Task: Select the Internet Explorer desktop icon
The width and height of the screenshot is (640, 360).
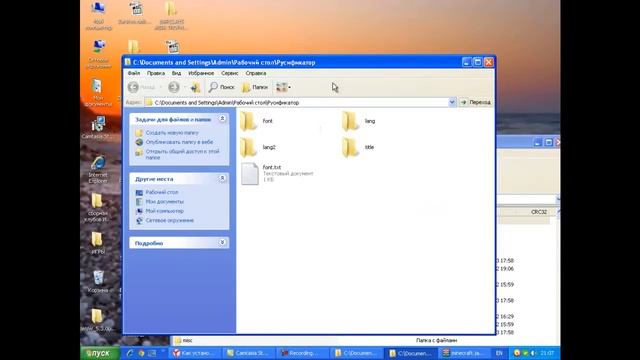Action: coord(98,169)
